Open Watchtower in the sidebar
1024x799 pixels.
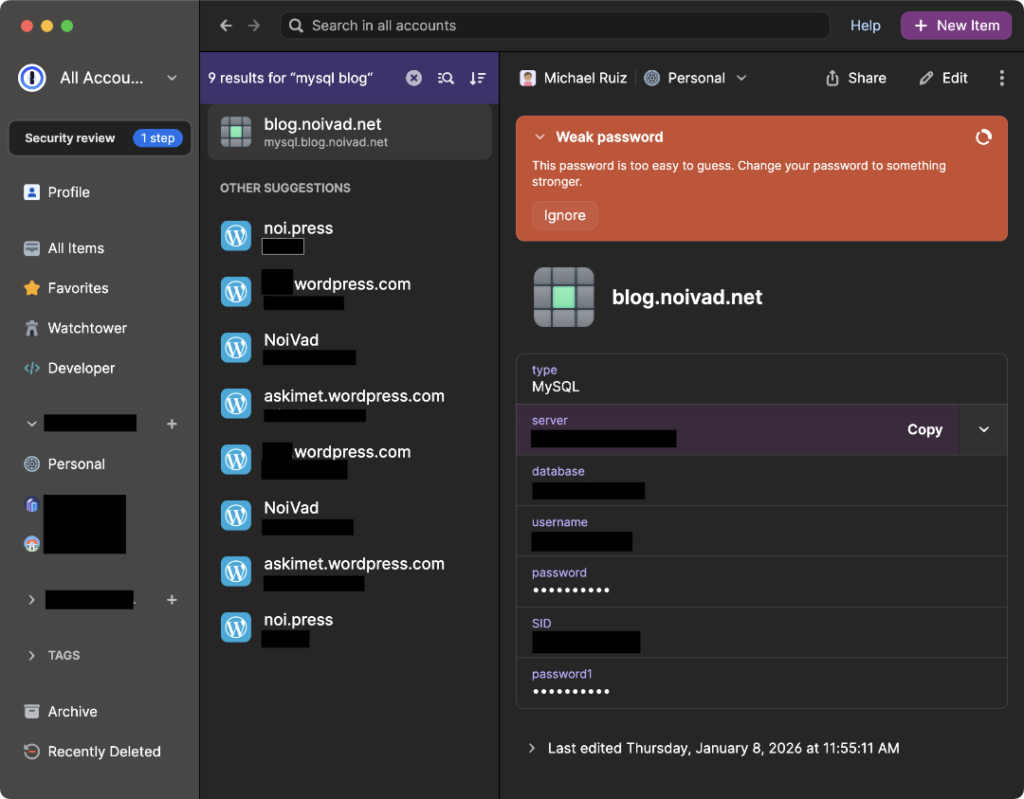click(87, 328)
